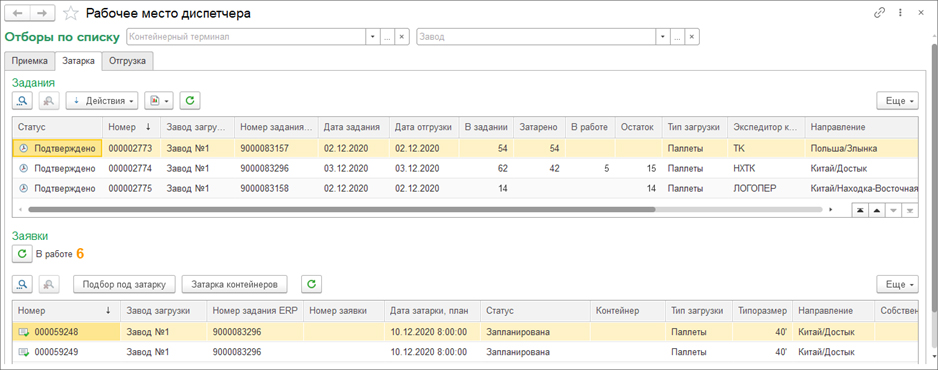The image size is (938, 370).
Task: Click the window's vertical scrollbar
Action: [933, 179]
